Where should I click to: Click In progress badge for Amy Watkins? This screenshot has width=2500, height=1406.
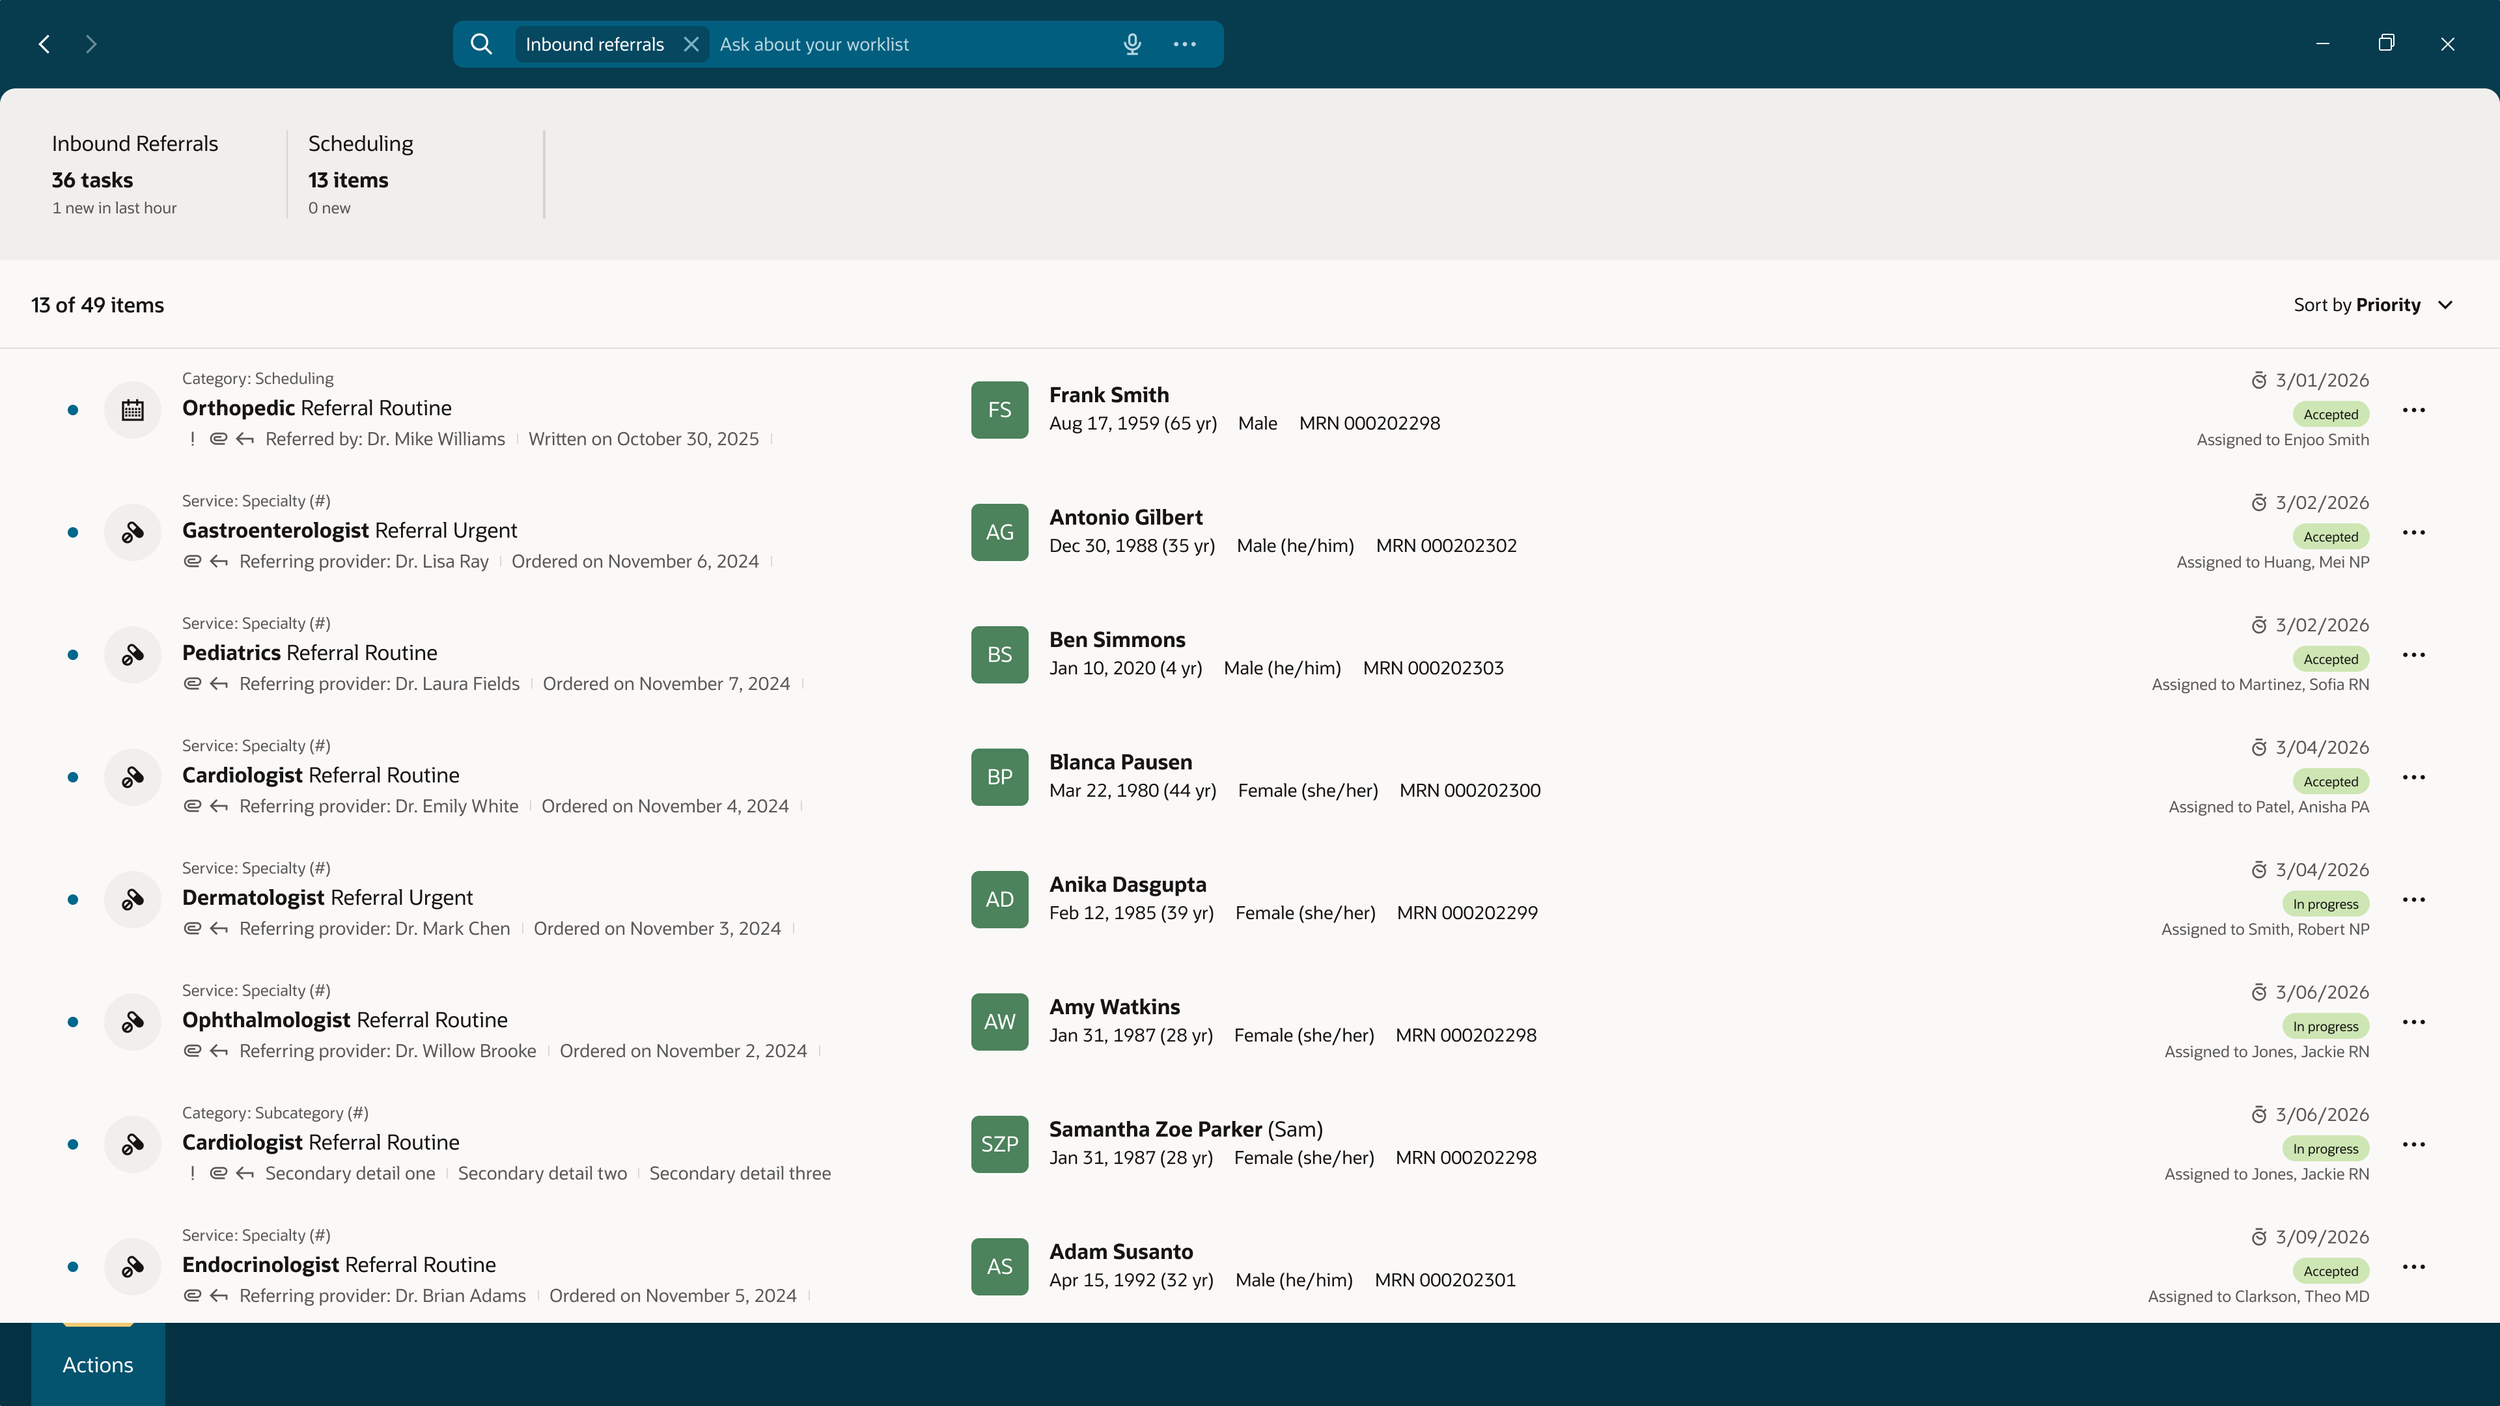pos(2326,1026)
